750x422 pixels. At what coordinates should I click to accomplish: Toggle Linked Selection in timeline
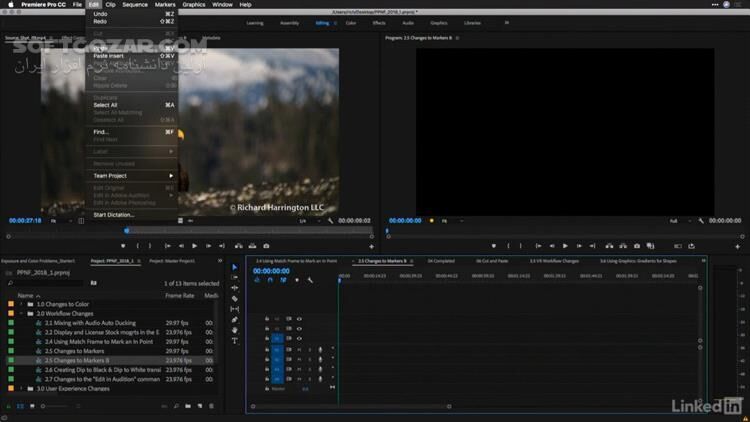(283, 280)
